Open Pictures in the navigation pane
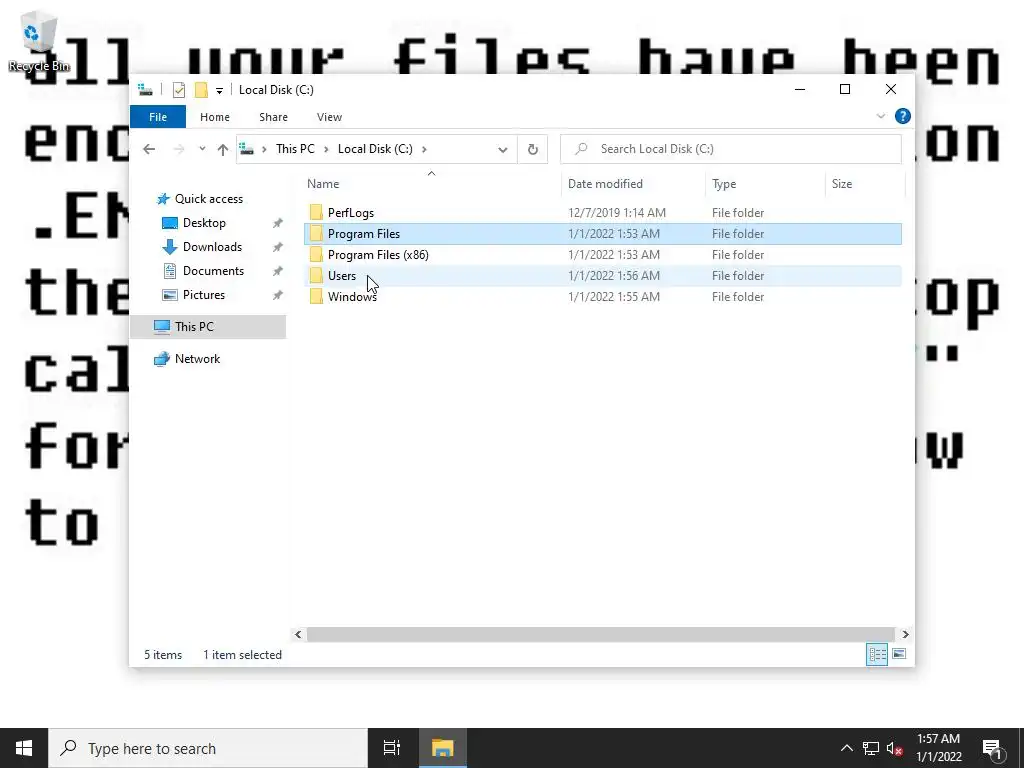This screenshot has height=768, width=1024. pos(204,295)
